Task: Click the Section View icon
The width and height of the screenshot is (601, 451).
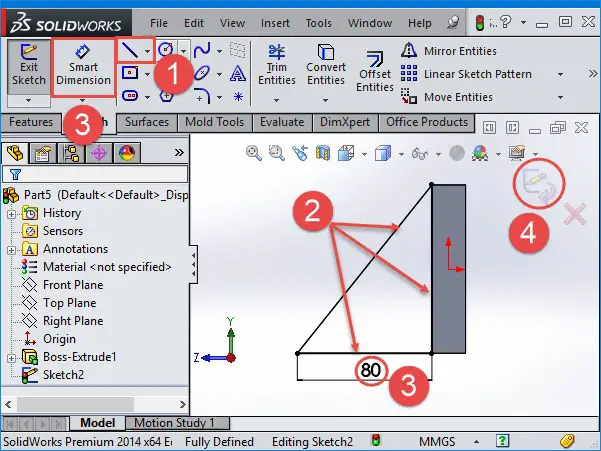Action: (323, 153)
